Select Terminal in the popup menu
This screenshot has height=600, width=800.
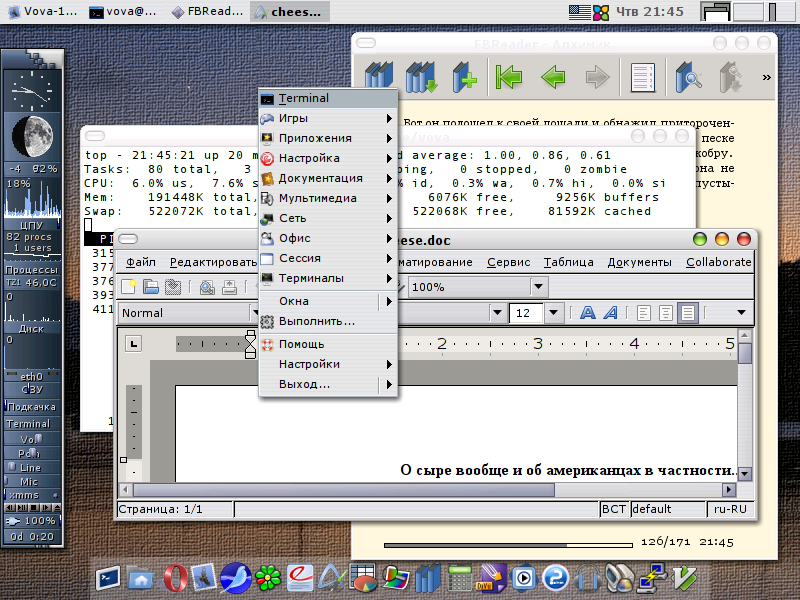click(x=303, y=99)
